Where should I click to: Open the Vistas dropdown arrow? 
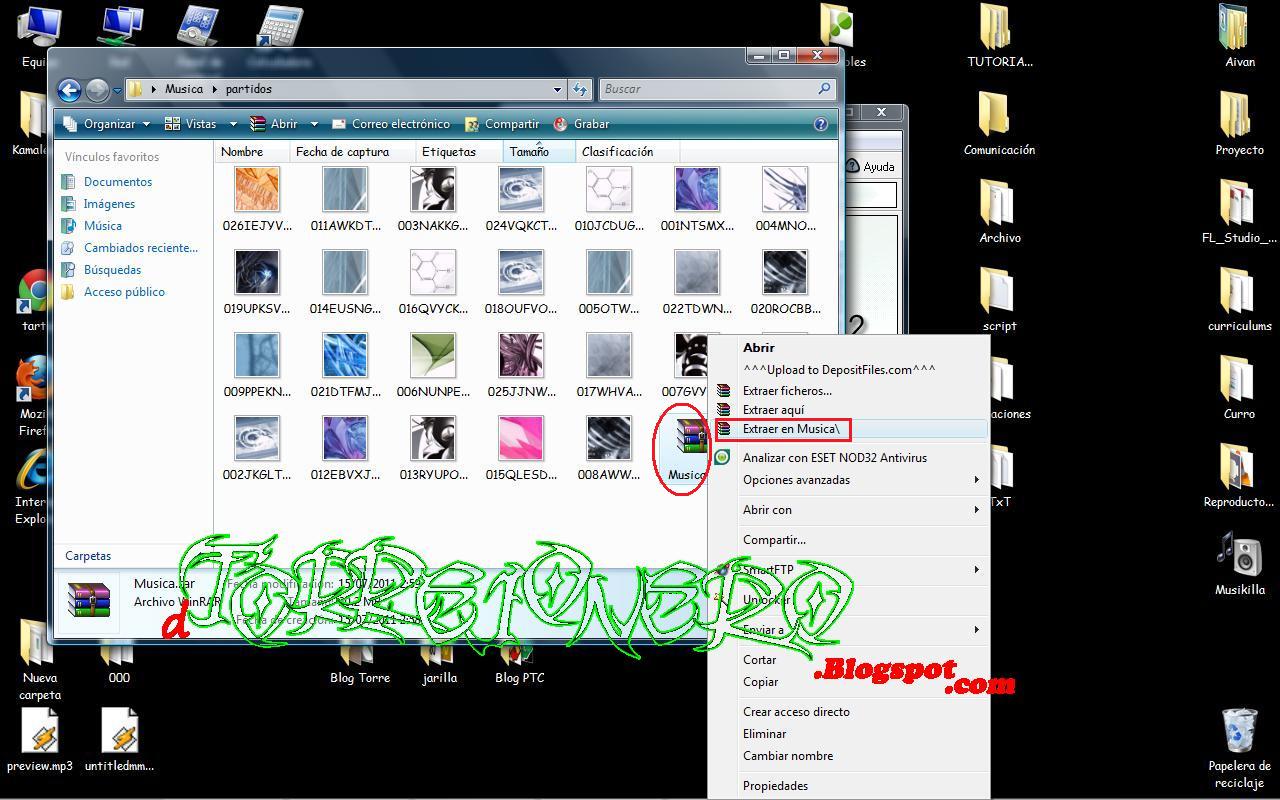[x=233, y=124]
